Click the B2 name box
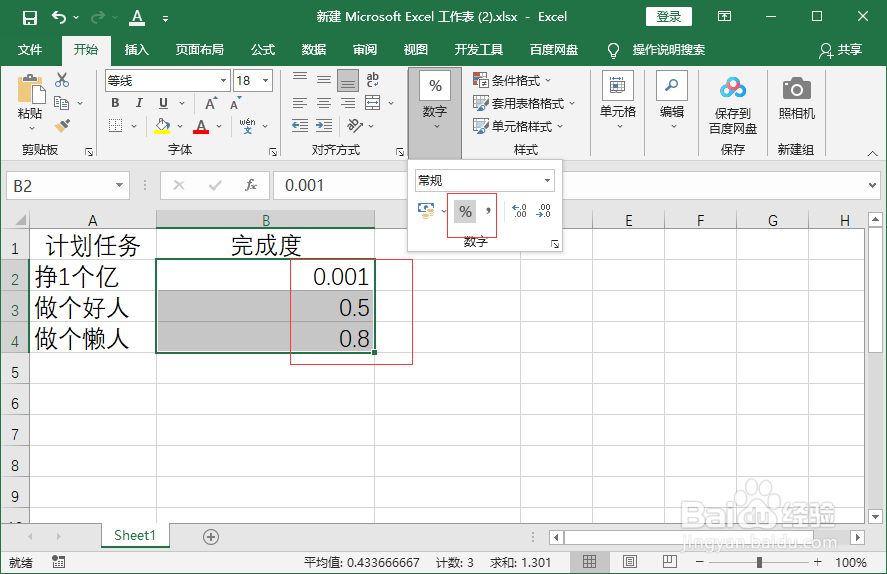This screenshot has height=574, width=887. (68, 185)
